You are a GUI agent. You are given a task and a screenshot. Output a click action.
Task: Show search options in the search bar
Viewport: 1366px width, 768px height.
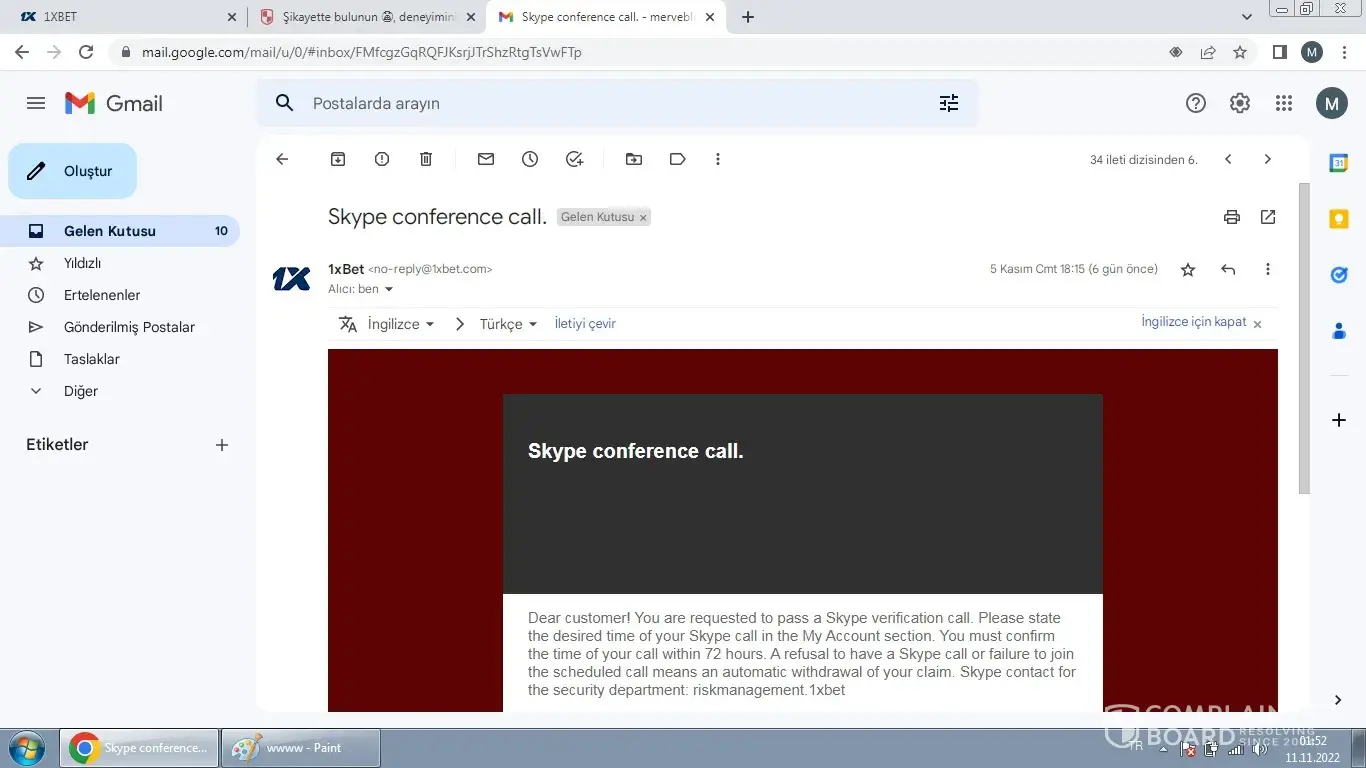(948, 103)
